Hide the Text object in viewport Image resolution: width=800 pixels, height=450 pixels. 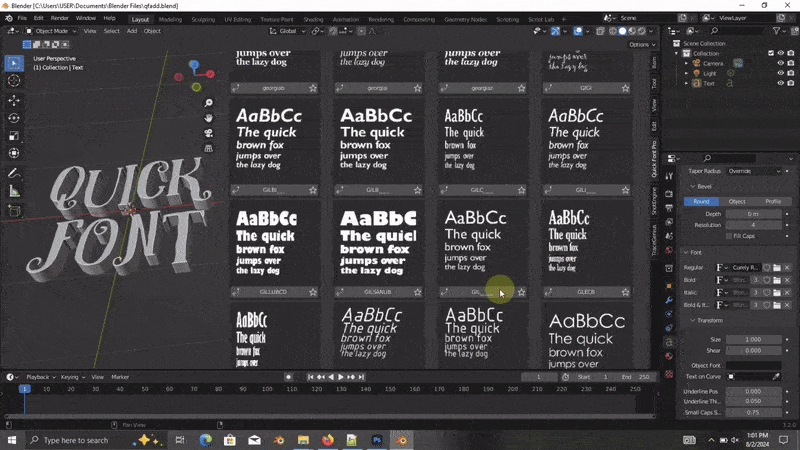781,83
